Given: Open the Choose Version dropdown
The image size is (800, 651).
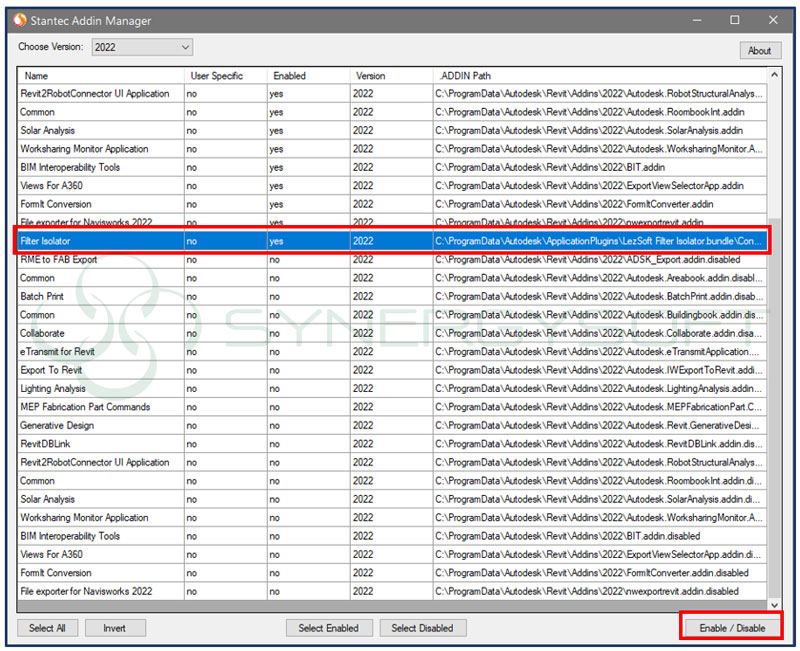Looking at the screenshot, I should click(142, 47).
